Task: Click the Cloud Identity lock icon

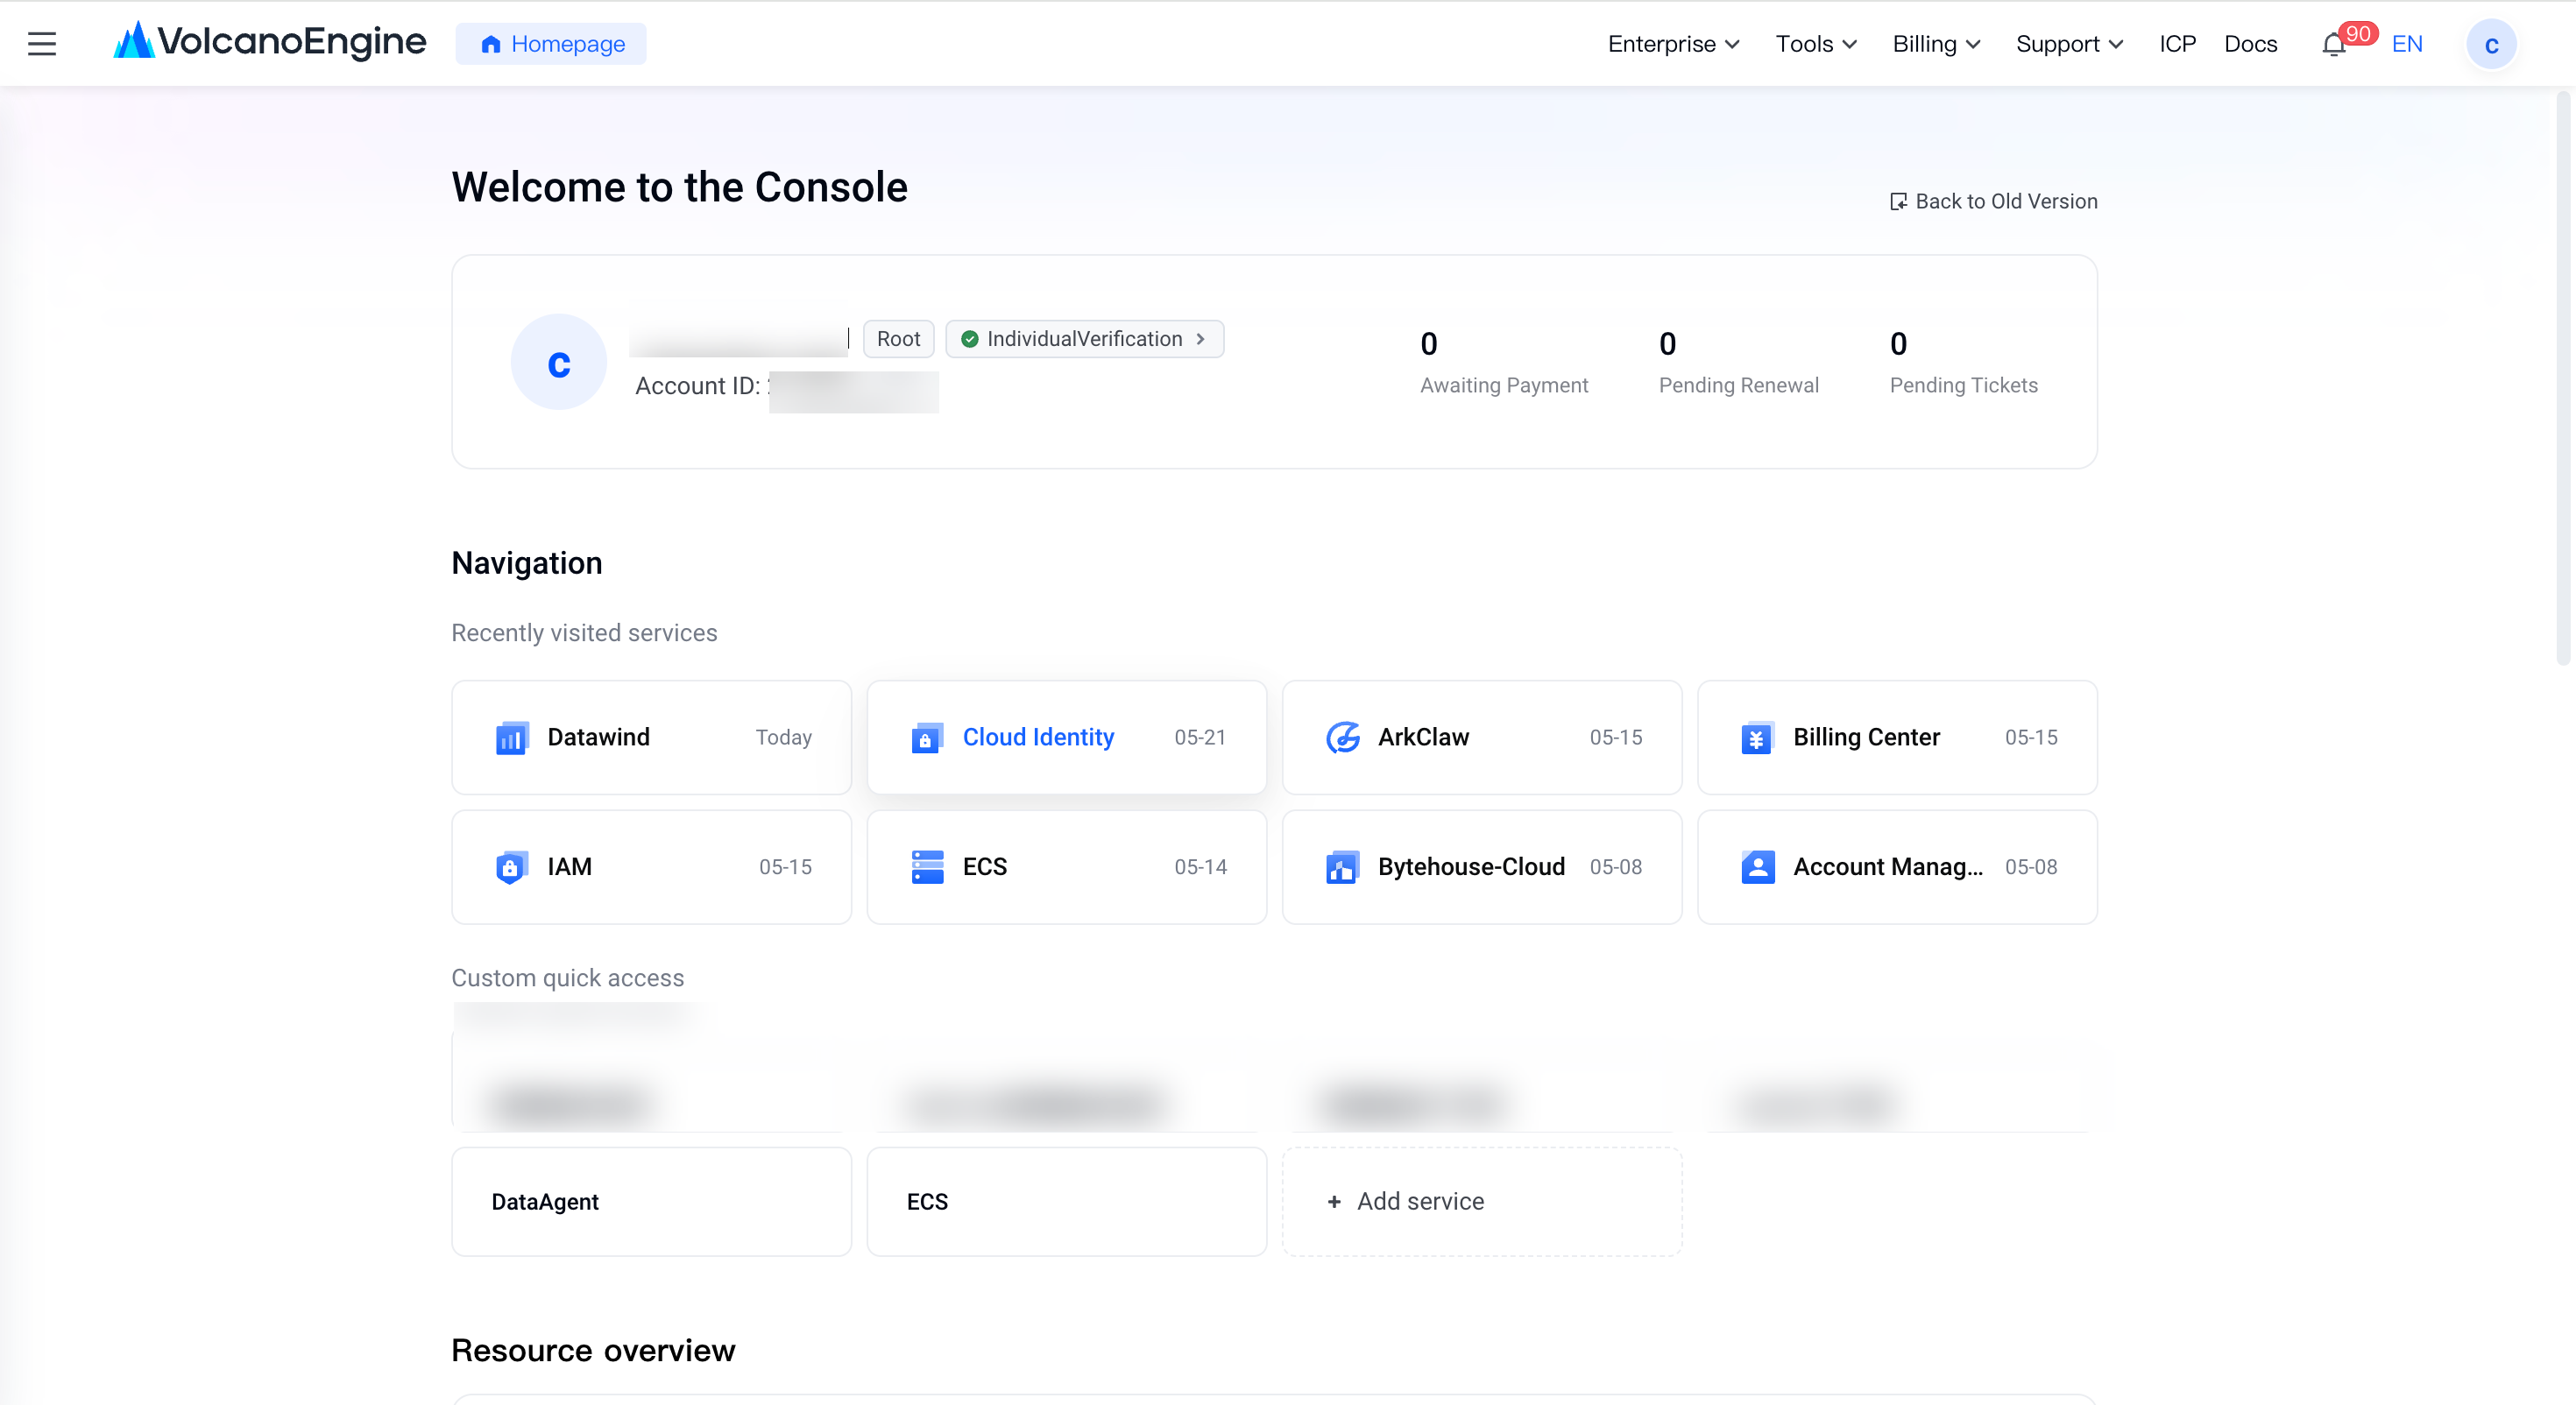Action: (927, 738)
